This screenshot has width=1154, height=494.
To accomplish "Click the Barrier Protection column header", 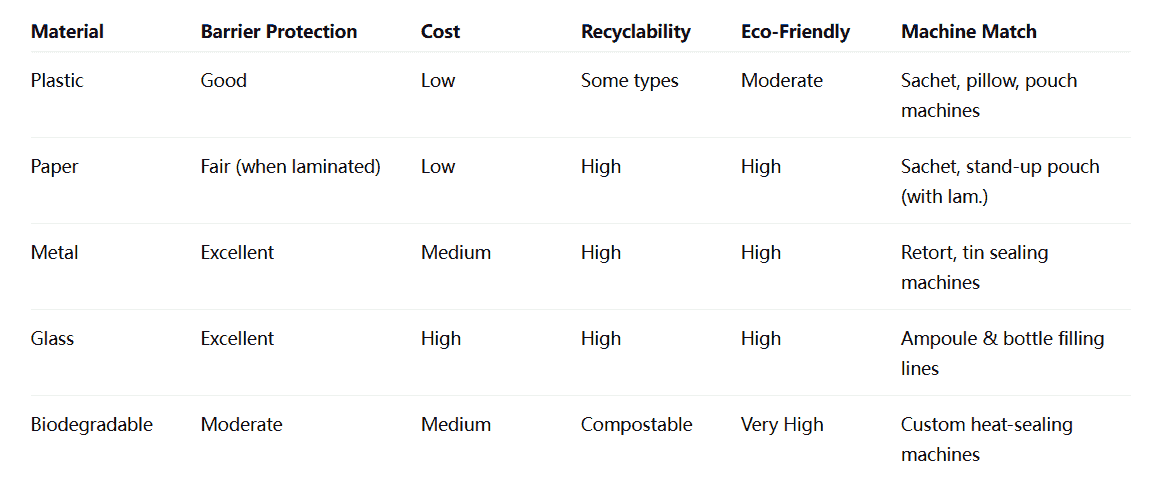I will [279, 32].
